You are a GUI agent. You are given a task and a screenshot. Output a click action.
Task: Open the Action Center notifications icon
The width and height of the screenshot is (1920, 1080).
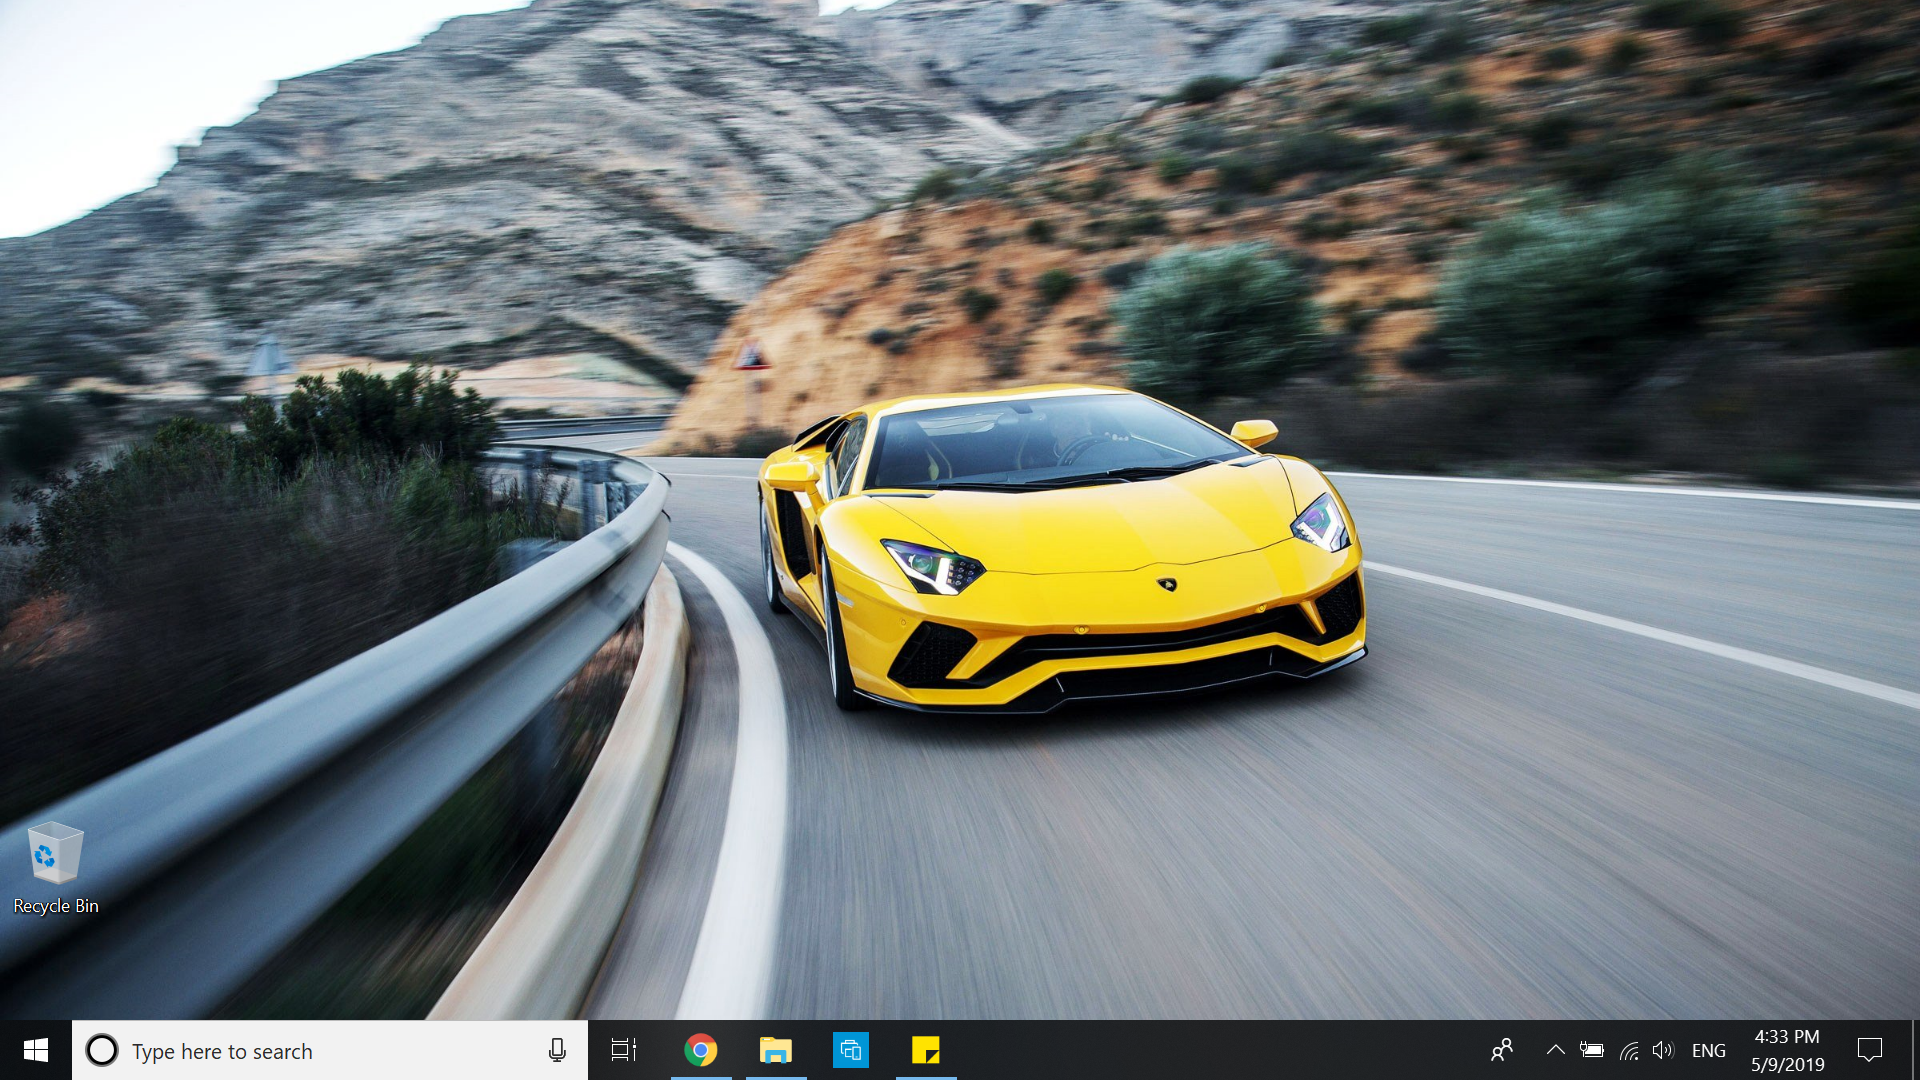tap(1870, 1050)
